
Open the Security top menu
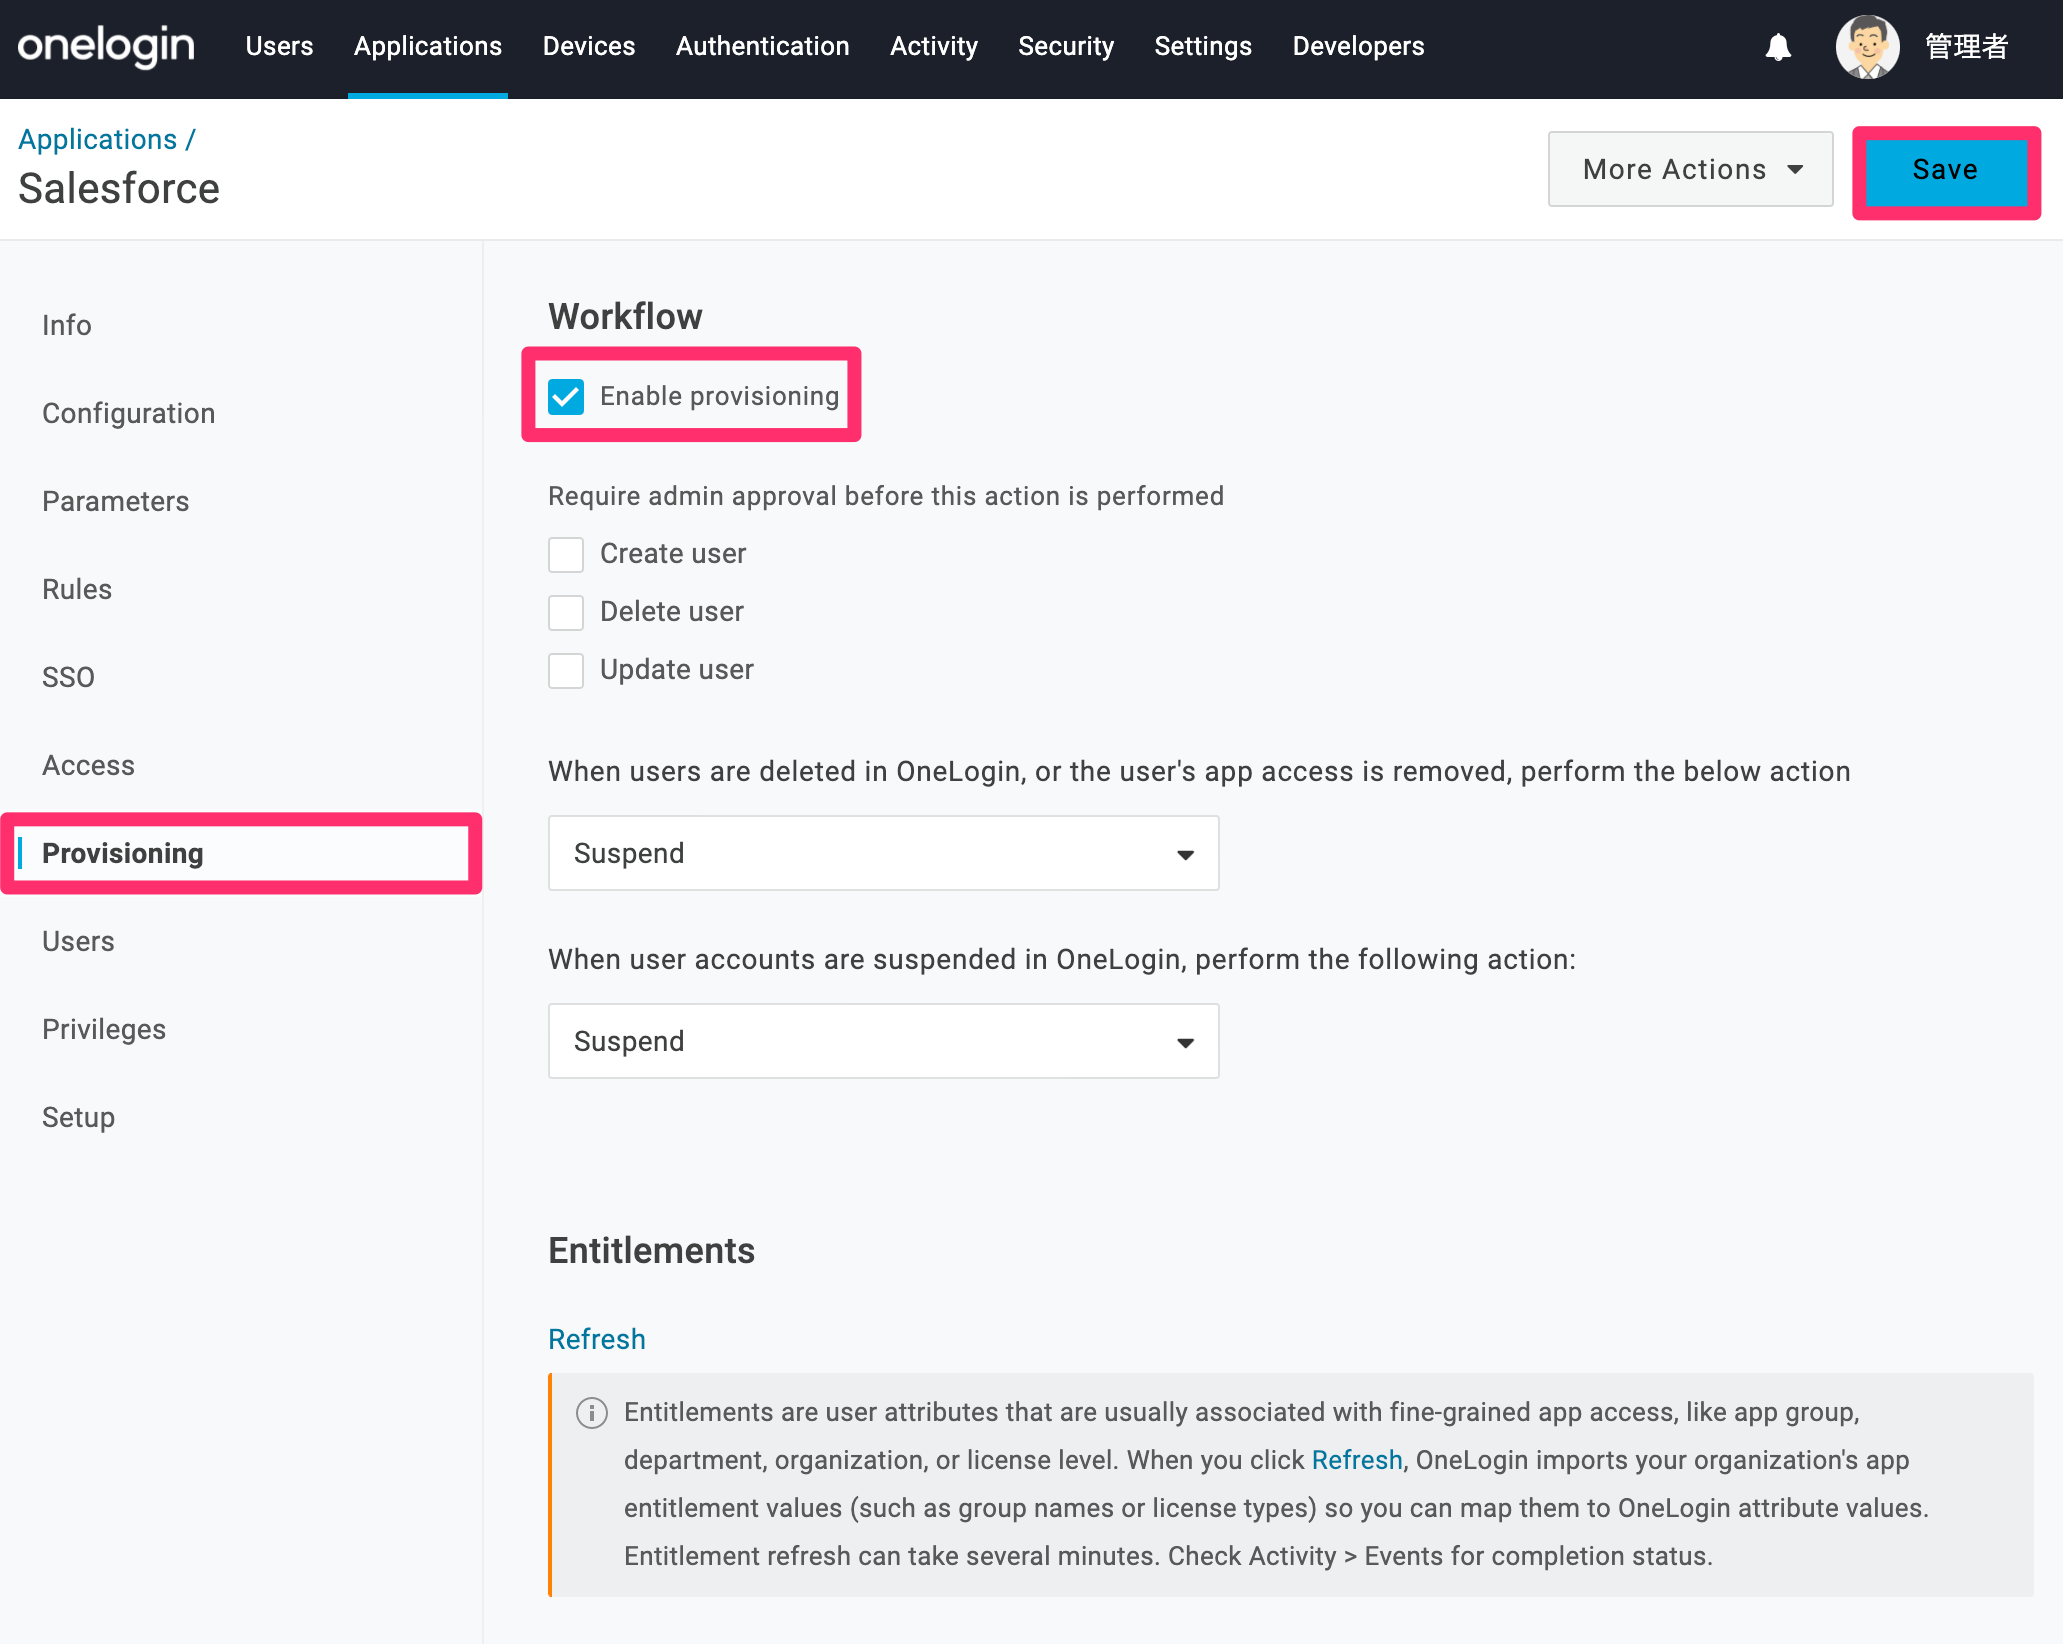tap(1066, 46)
